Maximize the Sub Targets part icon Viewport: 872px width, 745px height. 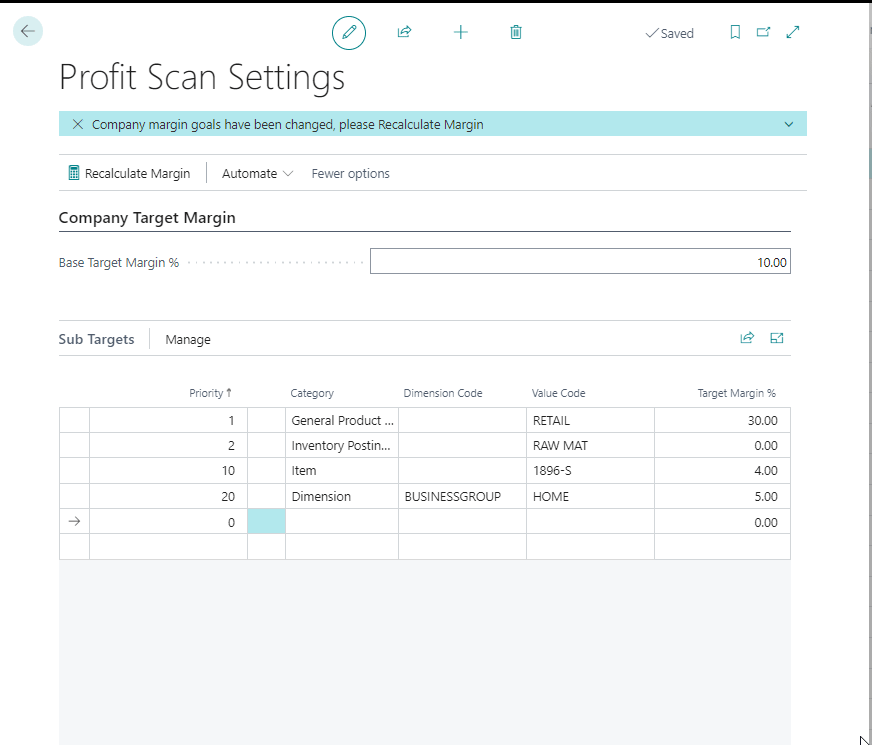click(x=777, y=338)
